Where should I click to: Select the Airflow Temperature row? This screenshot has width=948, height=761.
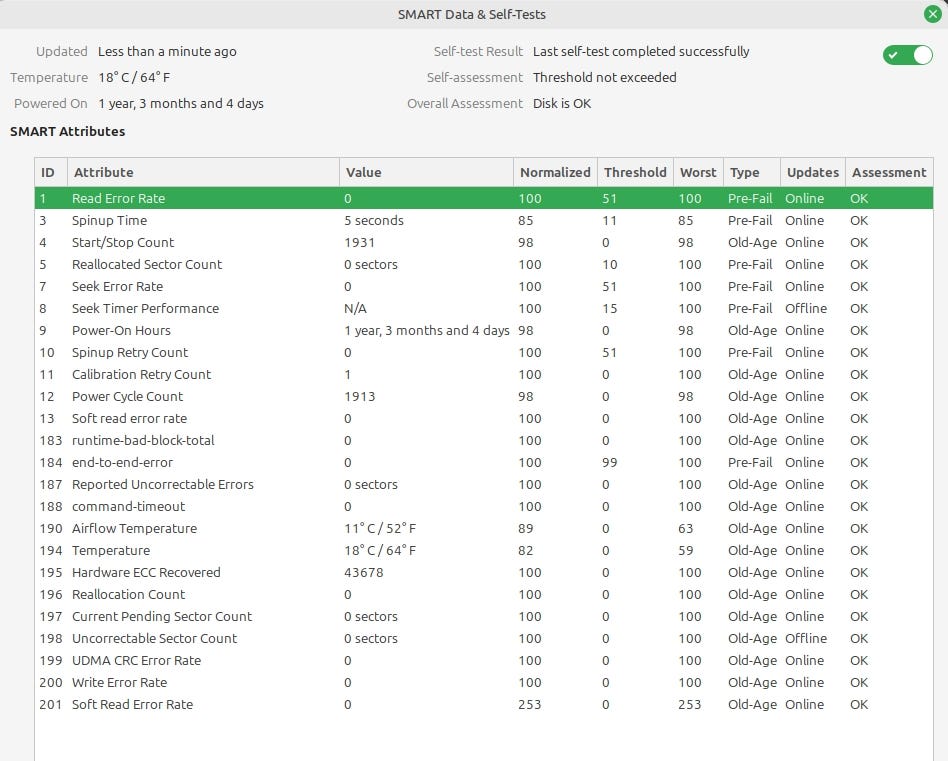pyautogui.click(x=484, y=528)
